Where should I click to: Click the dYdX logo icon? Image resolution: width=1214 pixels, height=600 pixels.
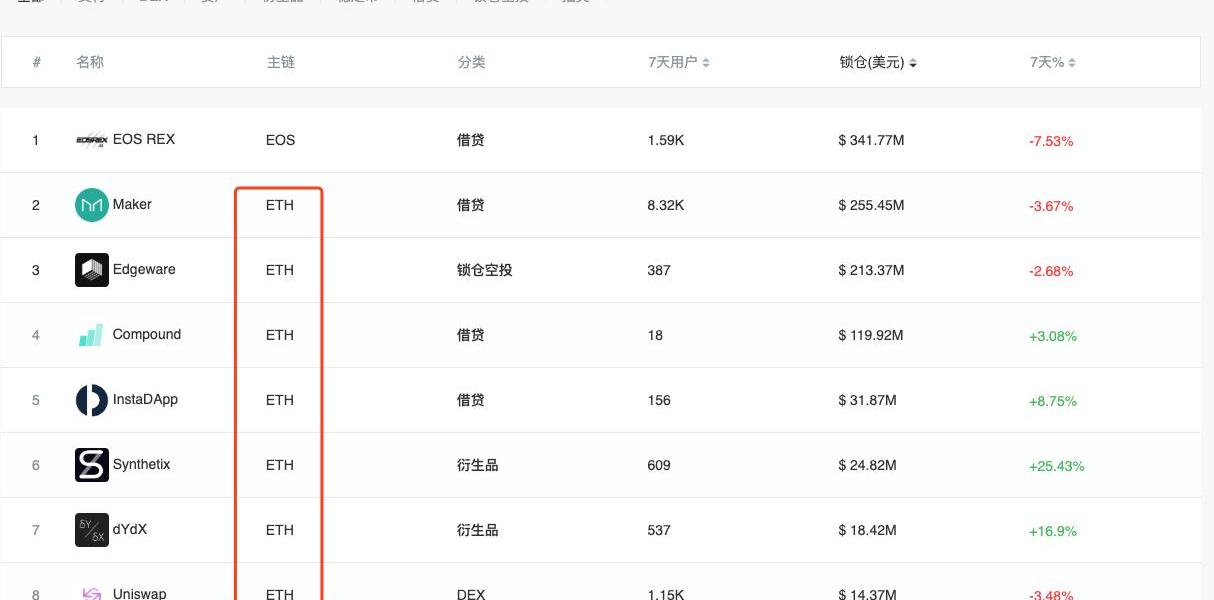pyautogui.click(x=92, y=530)
